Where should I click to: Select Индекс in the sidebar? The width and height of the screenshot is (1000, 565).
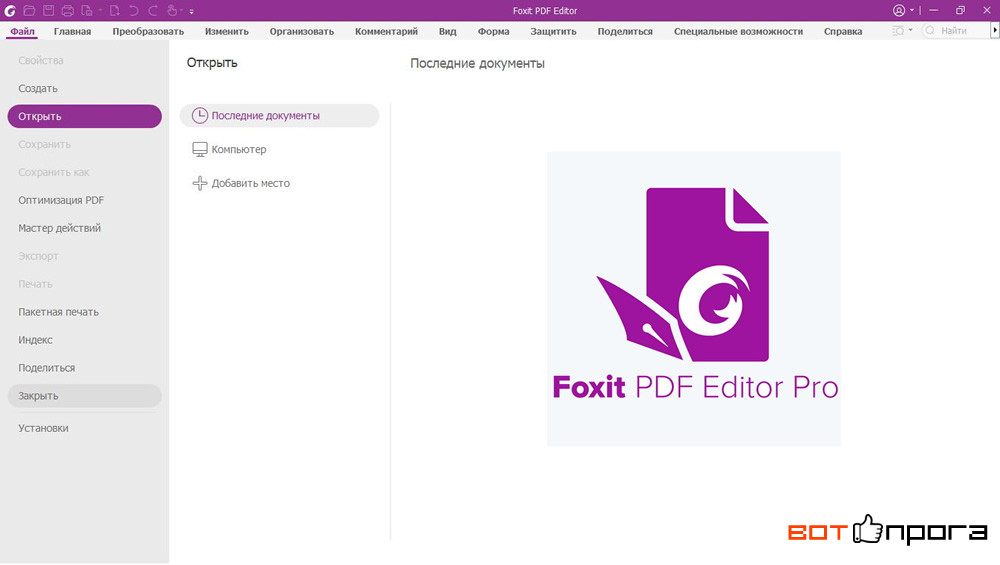[84, 340]
